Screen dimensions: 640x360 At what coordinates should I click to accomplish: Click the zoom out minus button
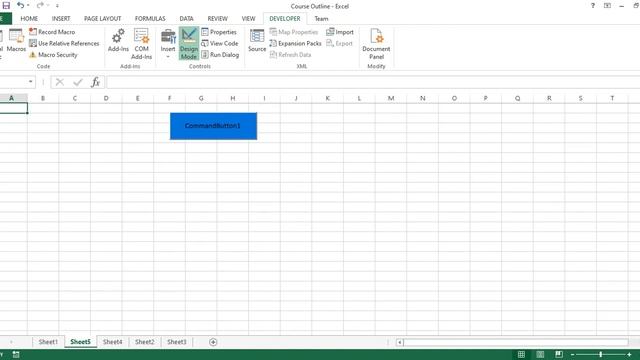coord(572,355)
